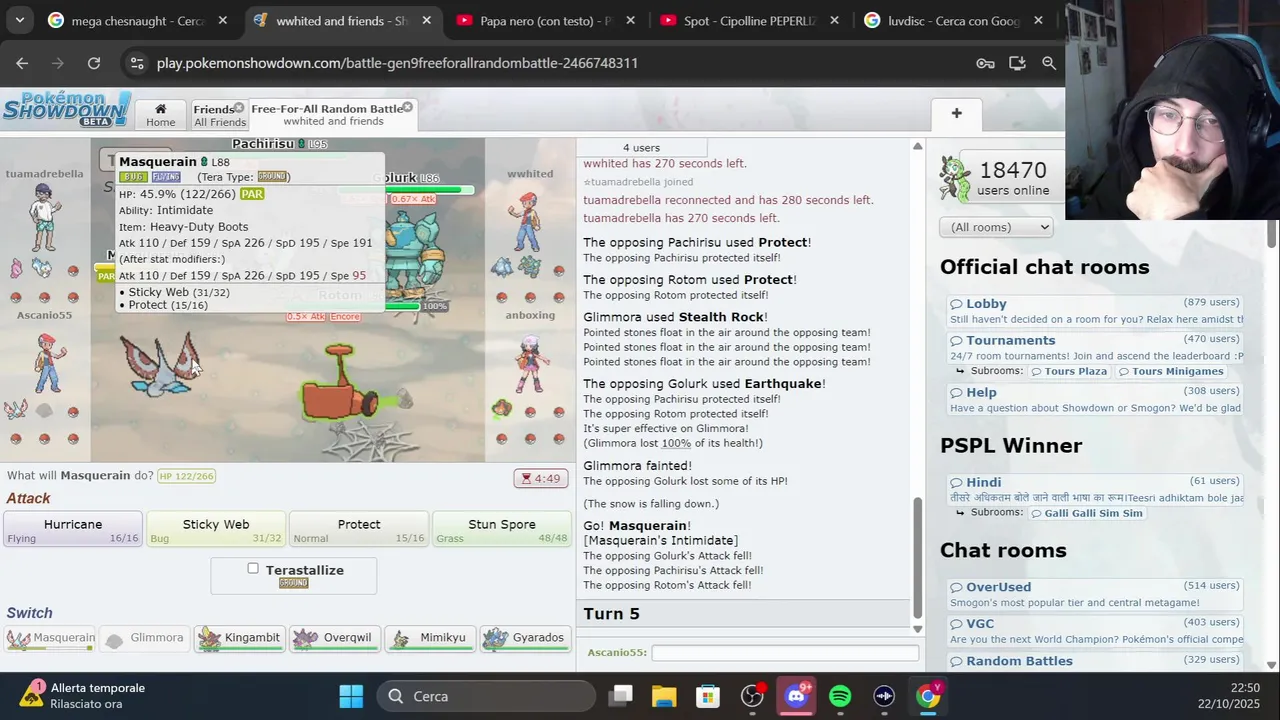Click fainted Glimmora switch button
This screenshot has width=1280, height=720.
145,638
